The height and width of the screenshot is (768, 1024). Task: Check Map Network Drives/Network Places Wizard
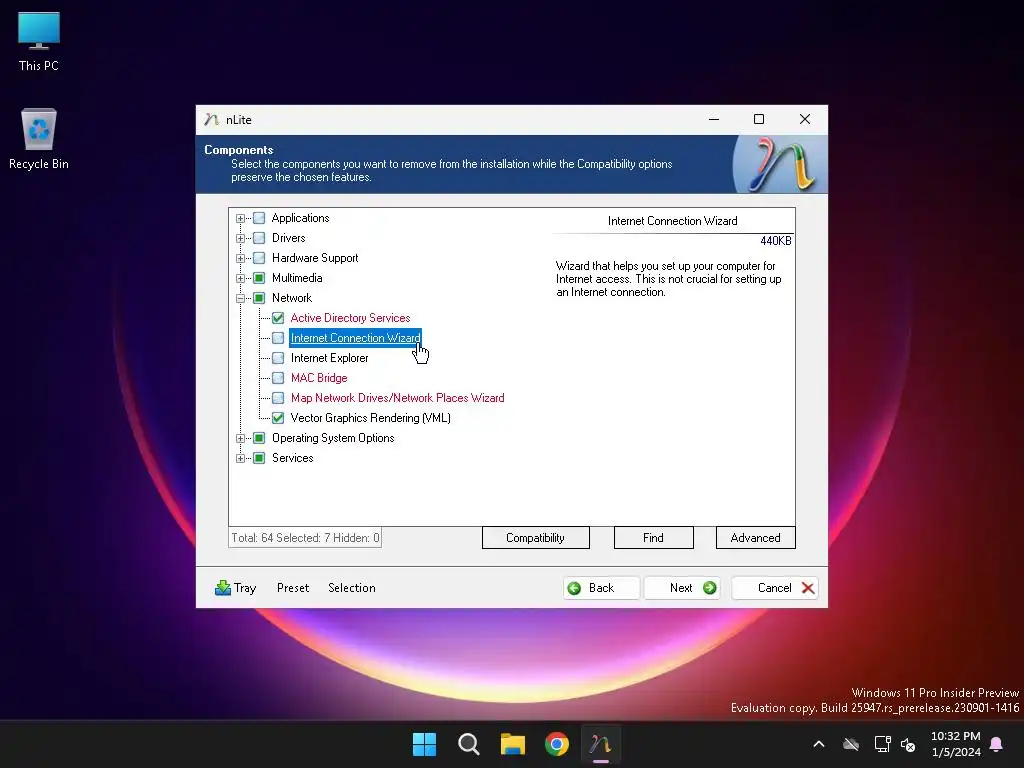[278, 398]
